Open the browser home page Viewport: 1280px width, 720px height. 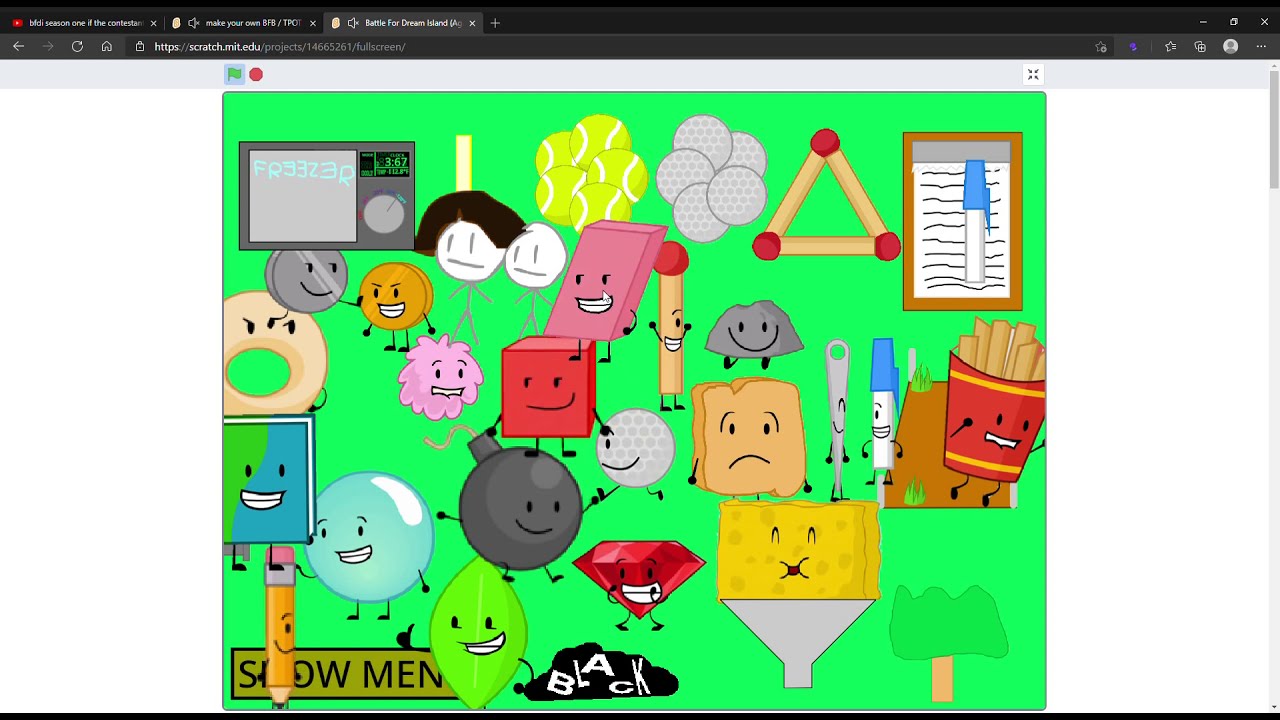(x=107, y=46)
